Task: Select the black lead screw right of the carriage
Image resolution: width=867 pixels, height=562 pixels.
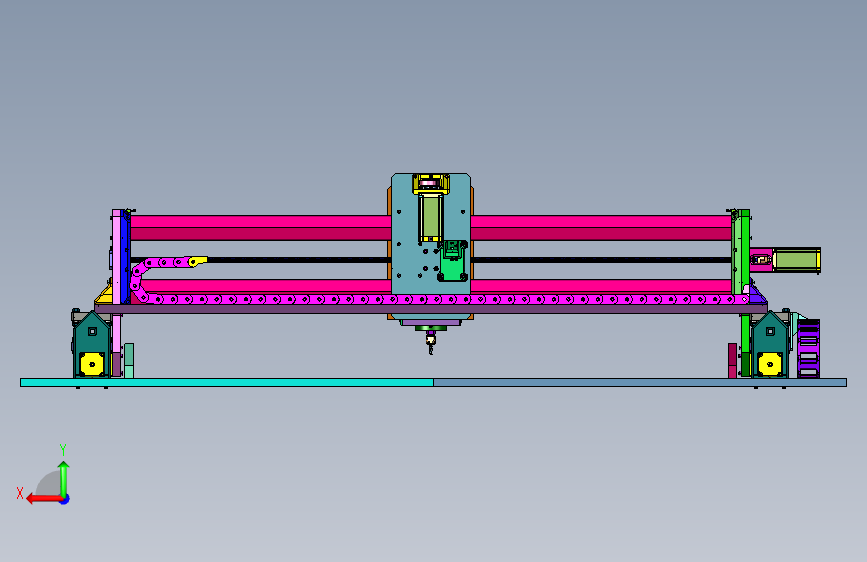Action: pyautogui.click(x=601, y=260)
